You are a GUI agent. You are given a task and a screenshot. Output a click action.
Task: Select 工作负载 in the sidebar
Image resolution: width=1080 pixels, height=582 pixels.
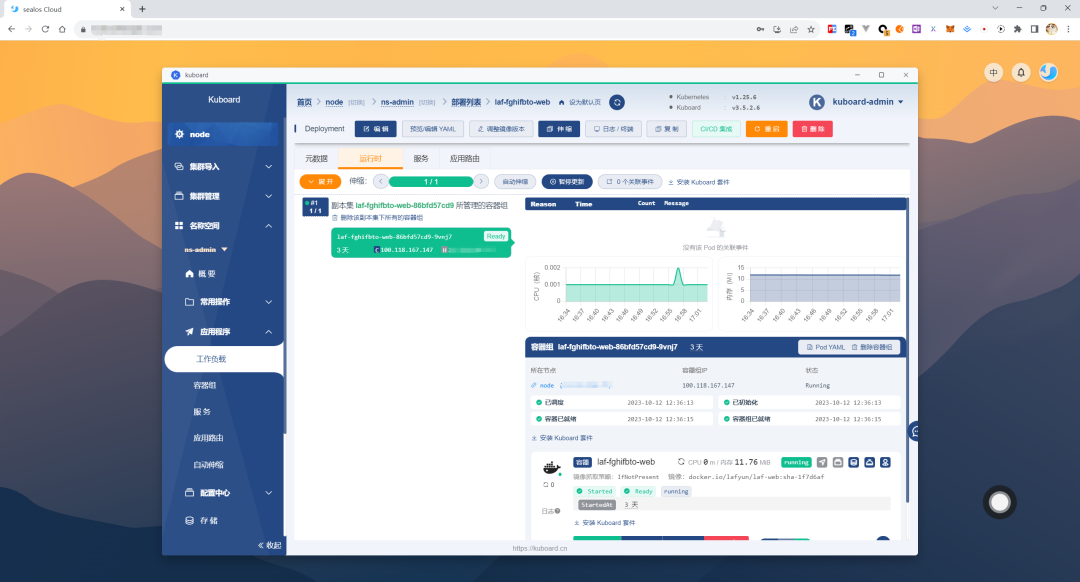225,359
